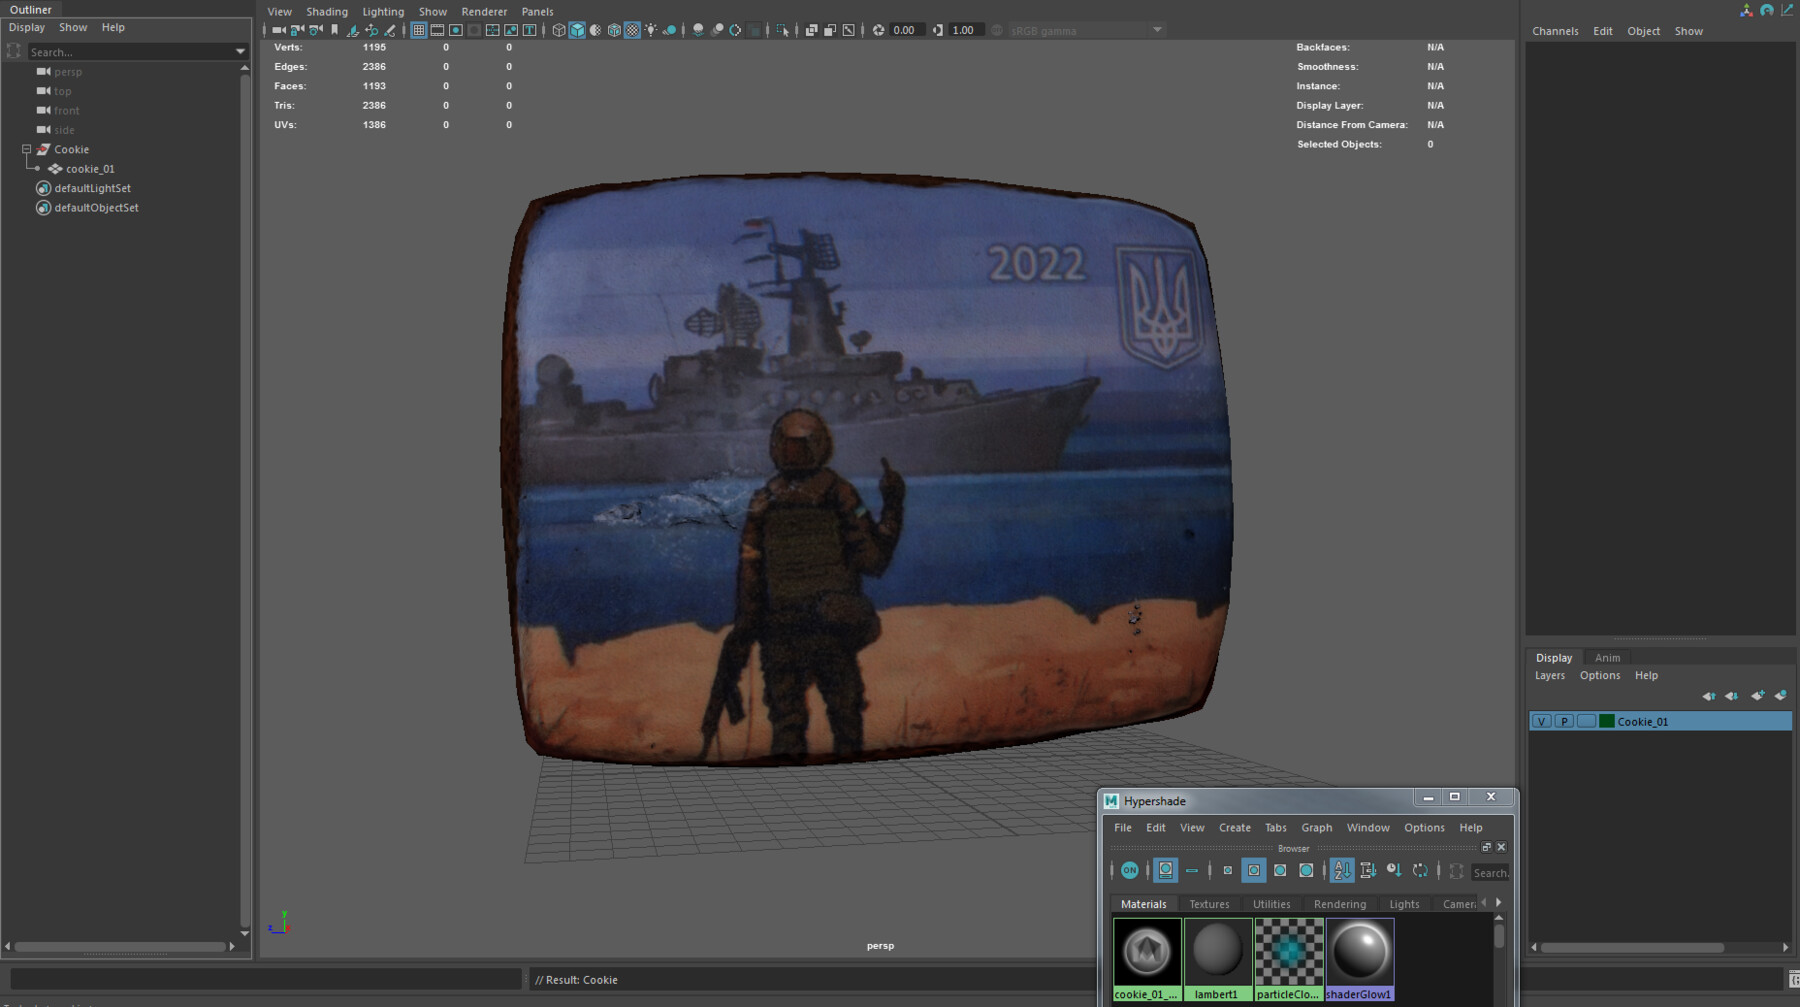
Task: Enable smooth shade all cube icon
Action: click(x=577, y=30)
